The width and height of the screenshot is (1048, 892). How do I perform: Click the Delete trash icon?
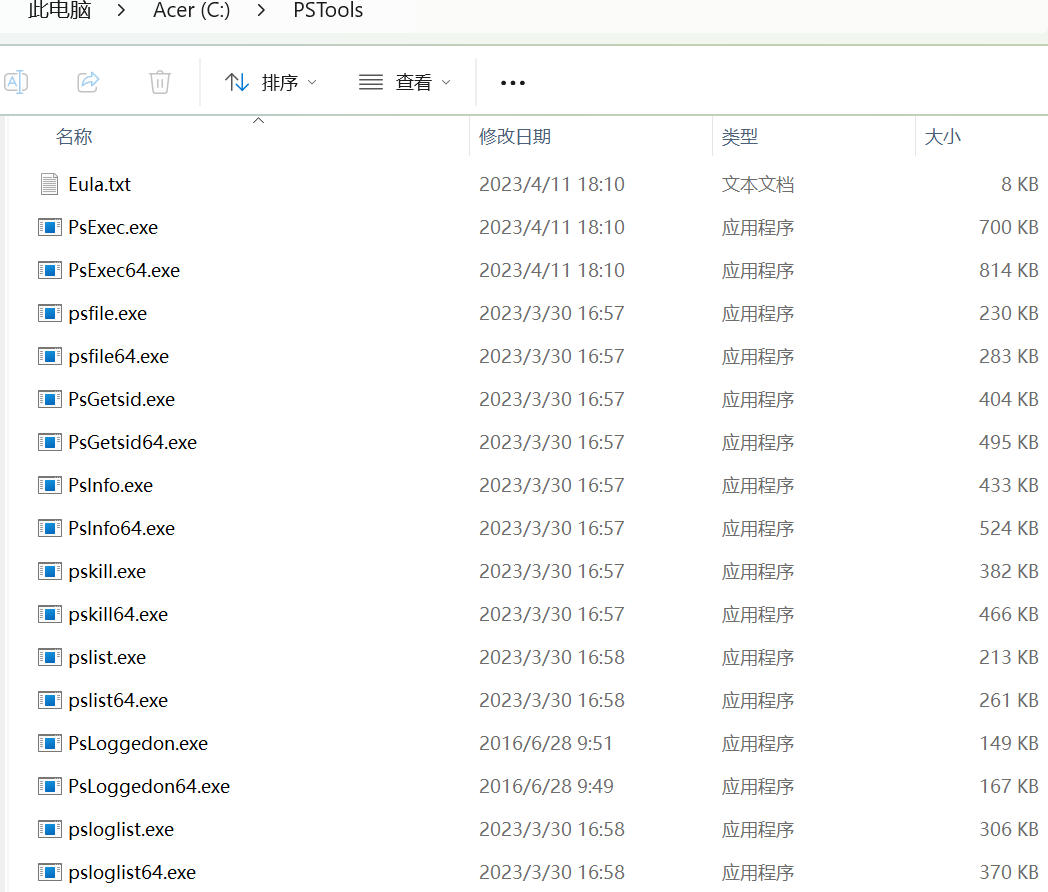160,82
